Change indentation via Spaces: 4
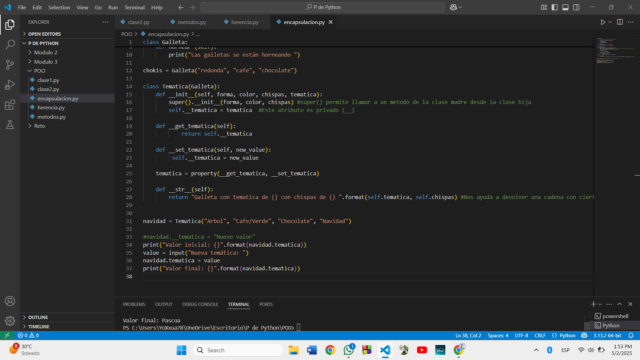Viewport: 640px width, 360px height. (498, 336)
